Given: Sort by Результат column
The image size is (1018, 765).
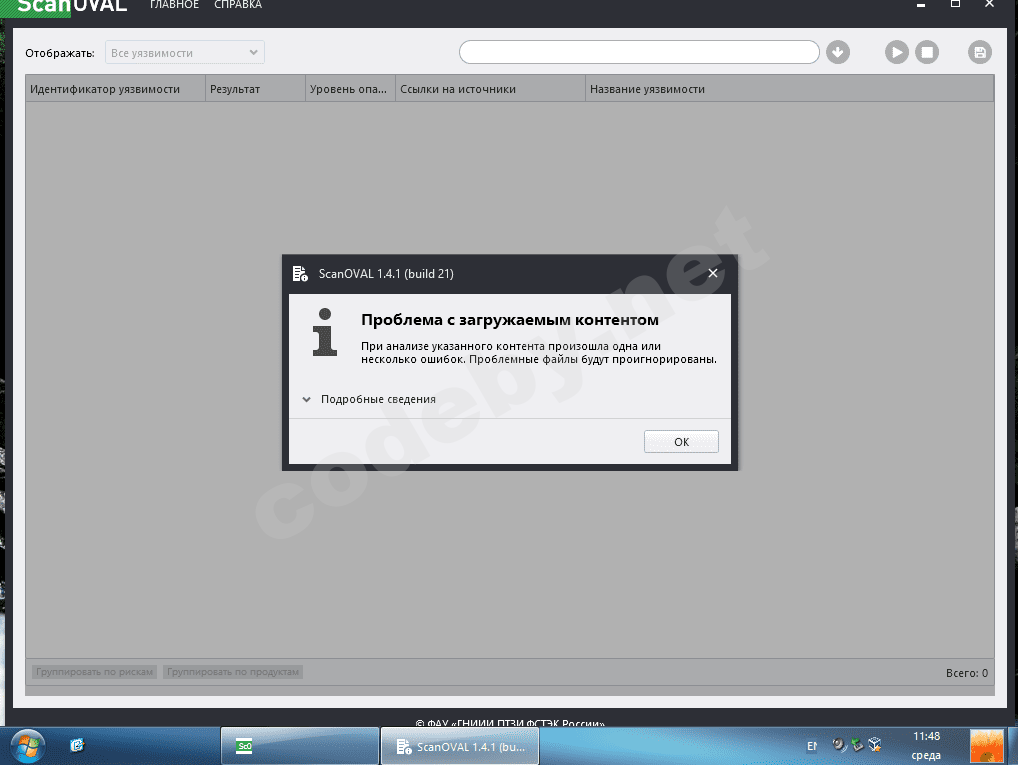Looking at the screenshot, I should pyautogui.click(x=255, y=89).
